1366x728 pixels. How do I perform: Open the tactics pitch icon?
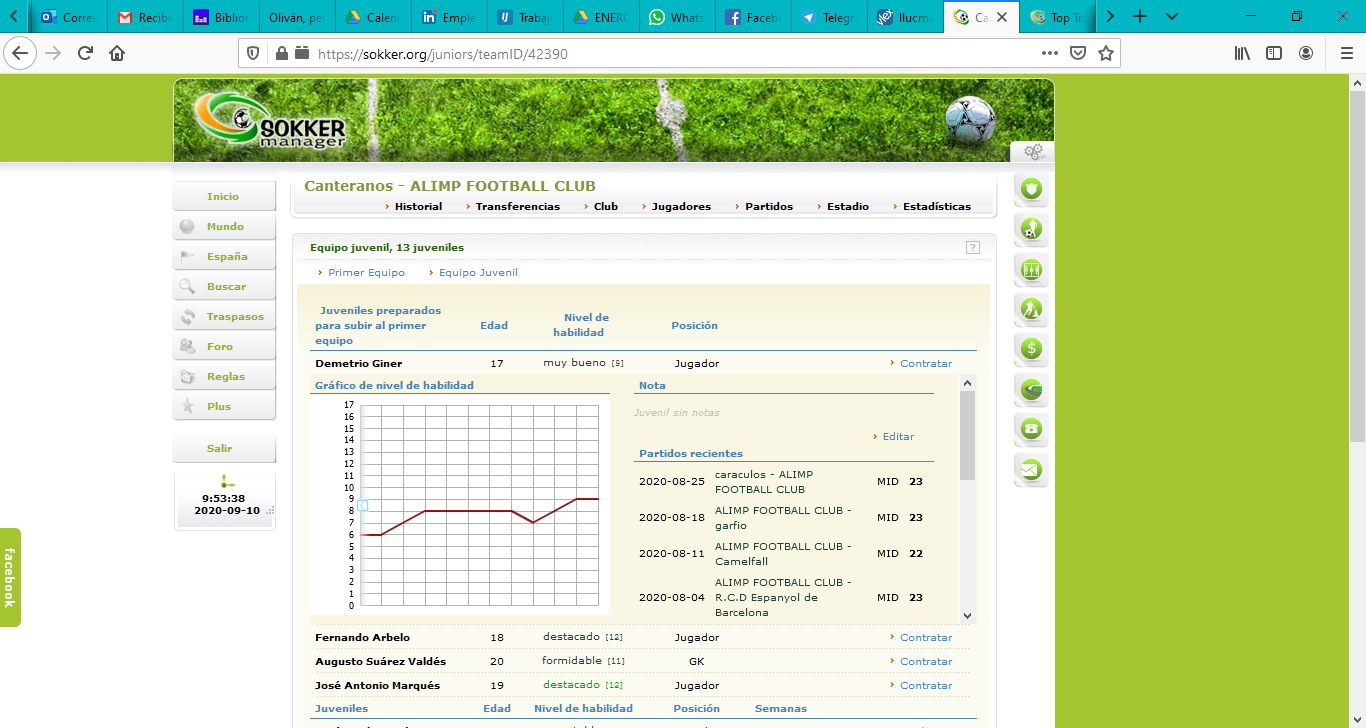[x=1031, y=269]
